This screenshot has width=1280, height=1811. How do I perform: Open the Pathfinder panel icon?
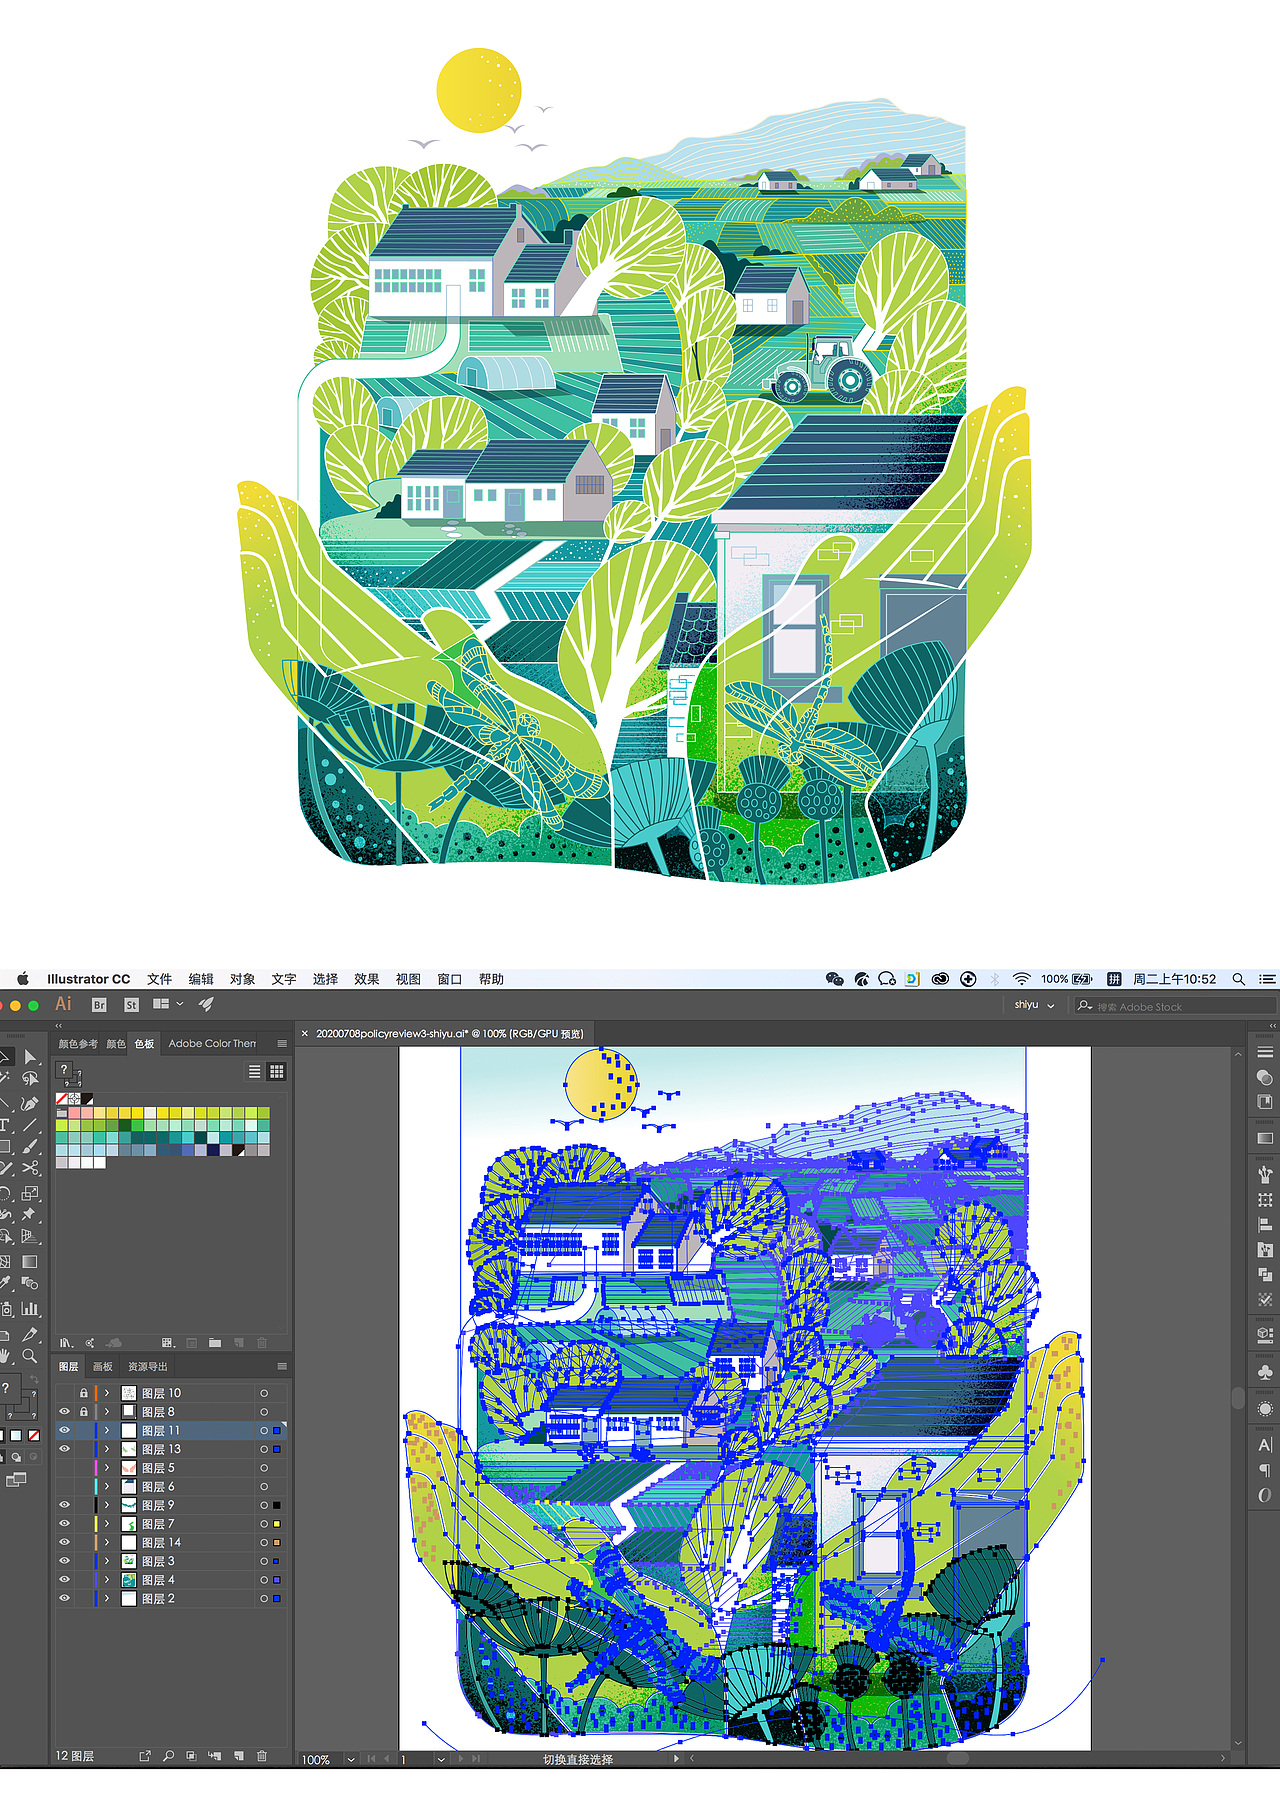coord(1265,1274)
